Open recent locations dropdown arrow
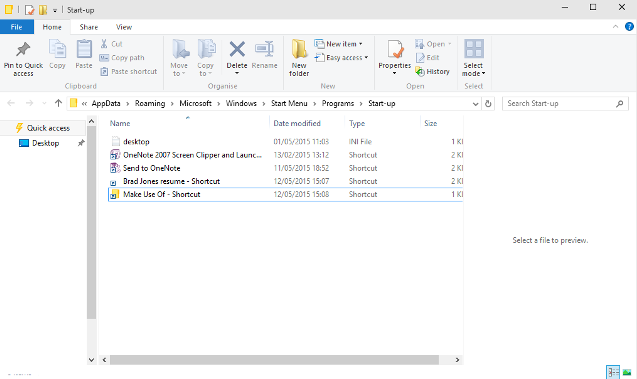 pyautogui.click(x=44, y=104)
